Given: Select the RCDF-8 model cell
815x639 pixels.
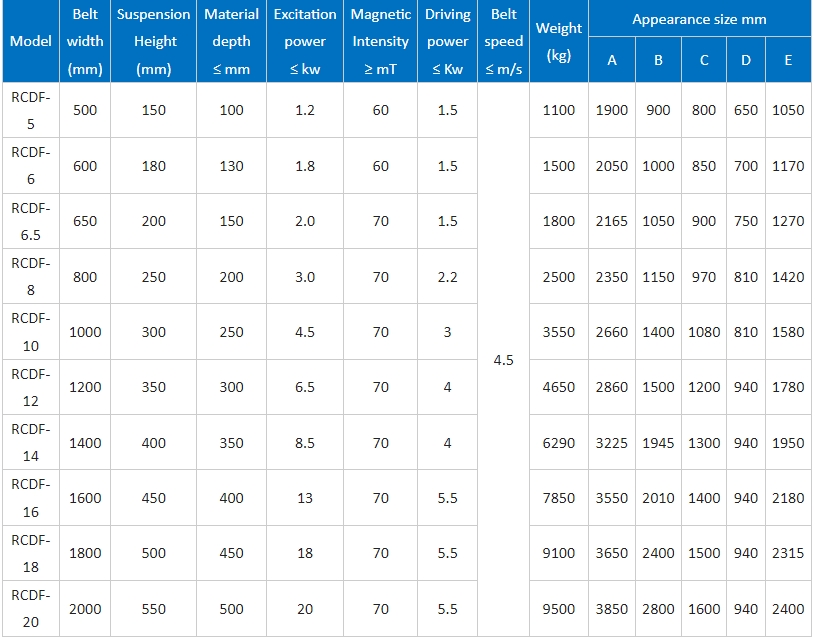Looking at the screenshot, I should (x=31, y=277).
